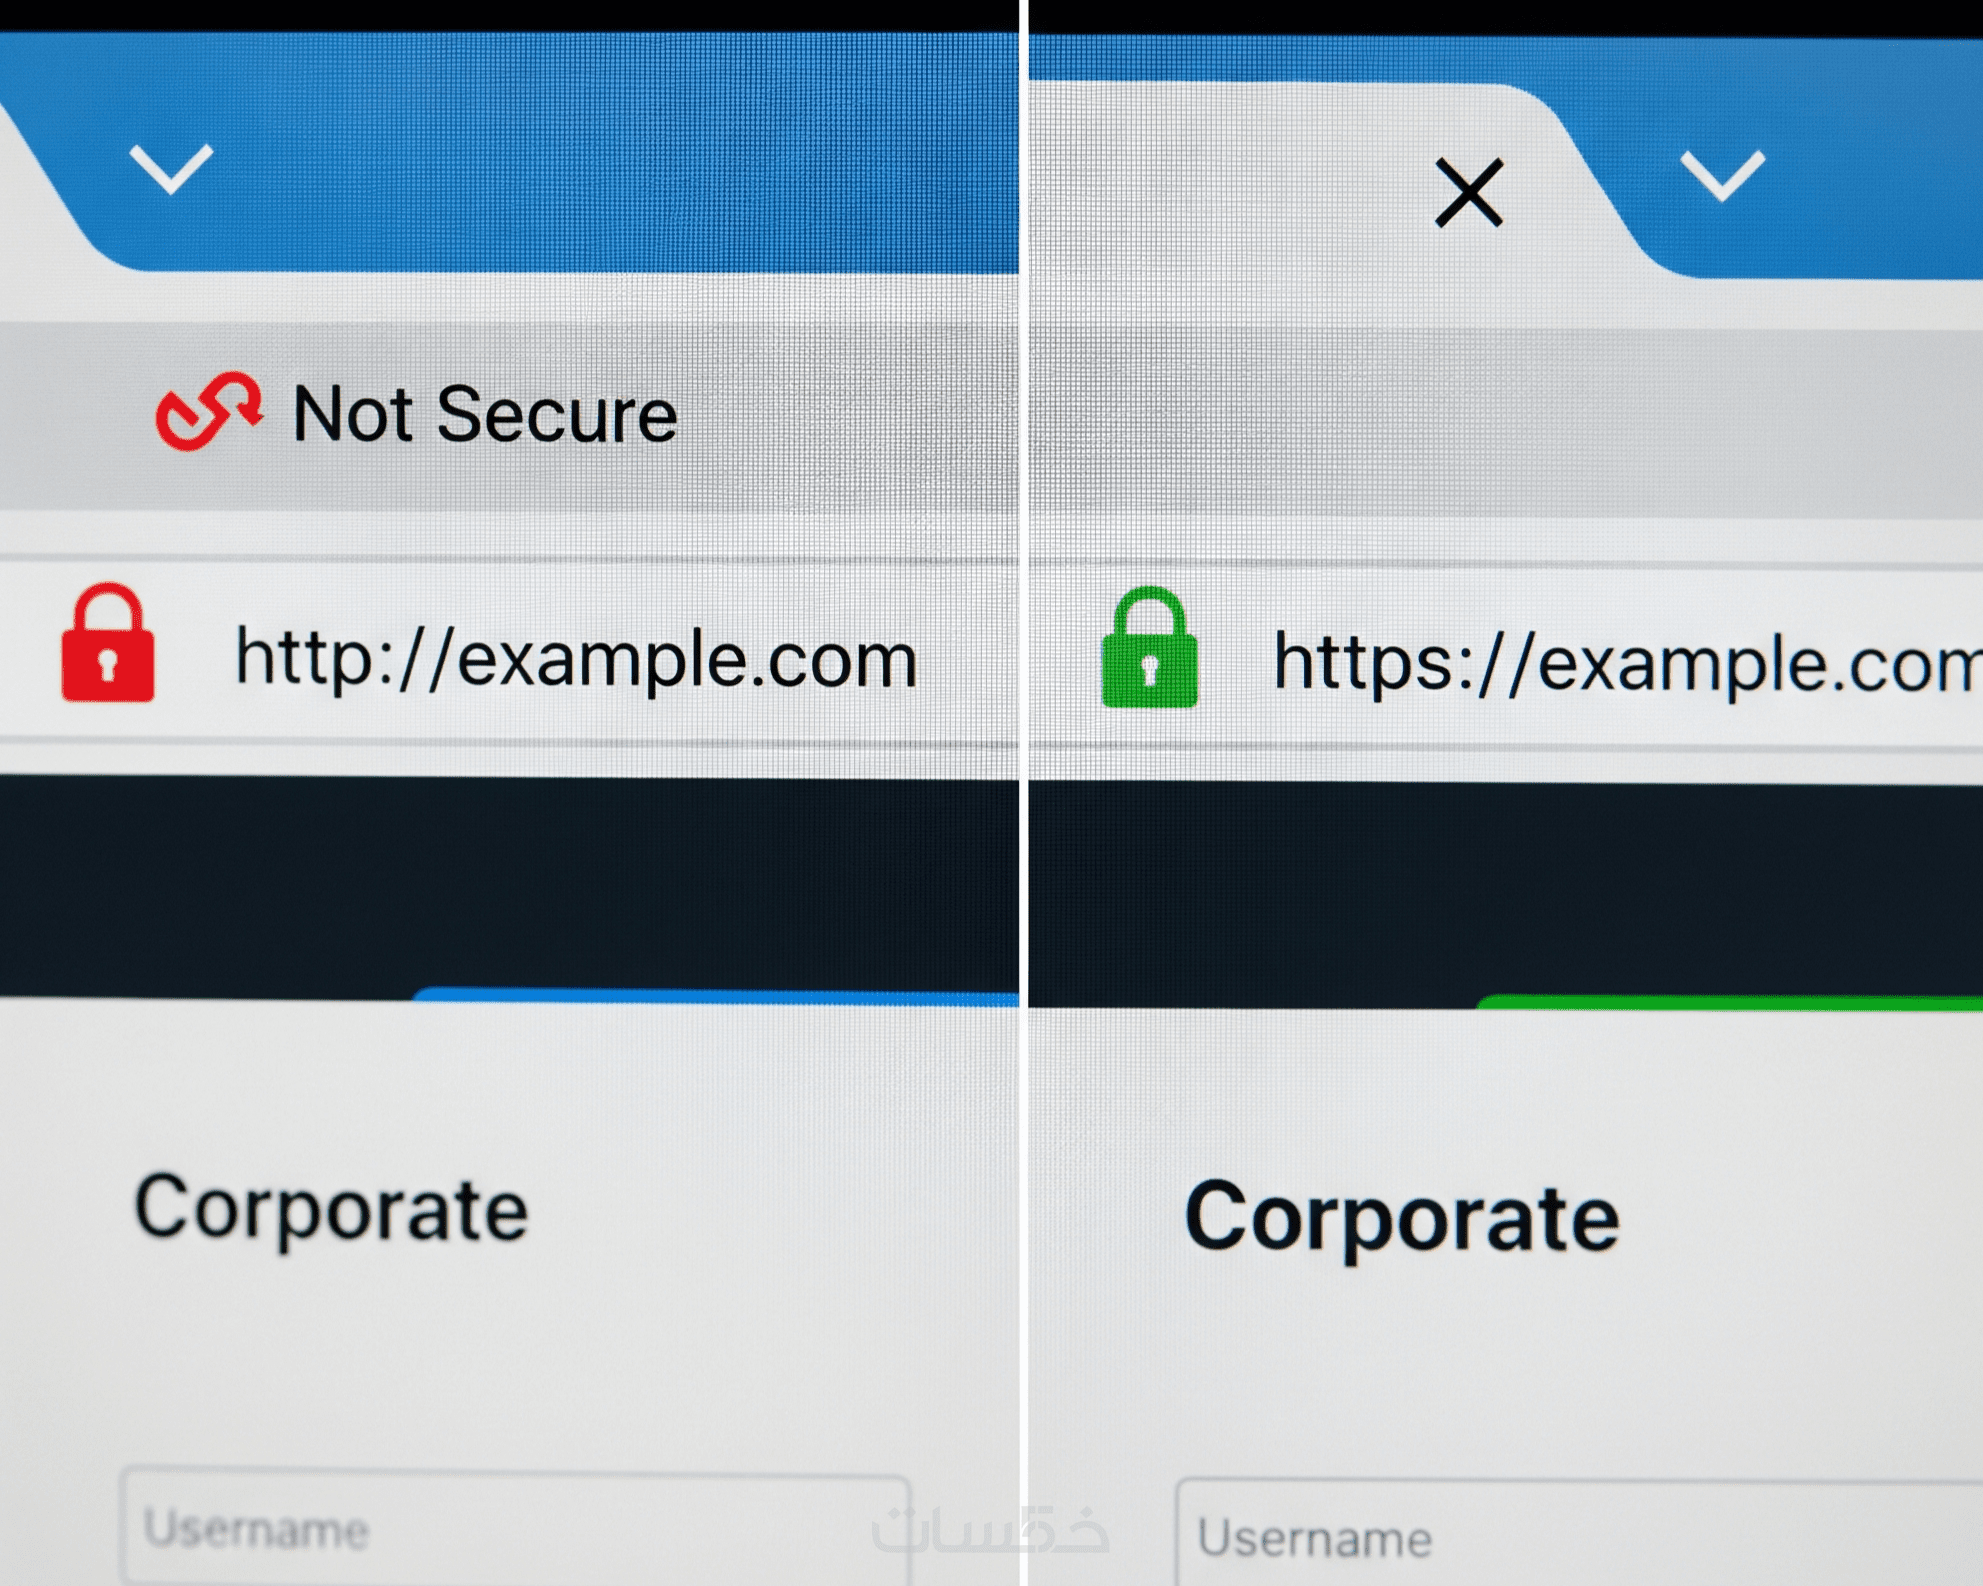The width and height of the screenshot is (1983, 1586).
Task: Close the tab using the black X
Action: click(x=1468, y=192)
